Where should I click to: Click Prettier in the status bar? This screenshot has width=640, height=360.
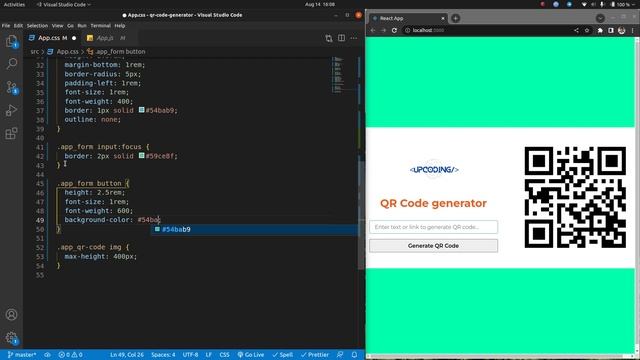tap(315, 355)
